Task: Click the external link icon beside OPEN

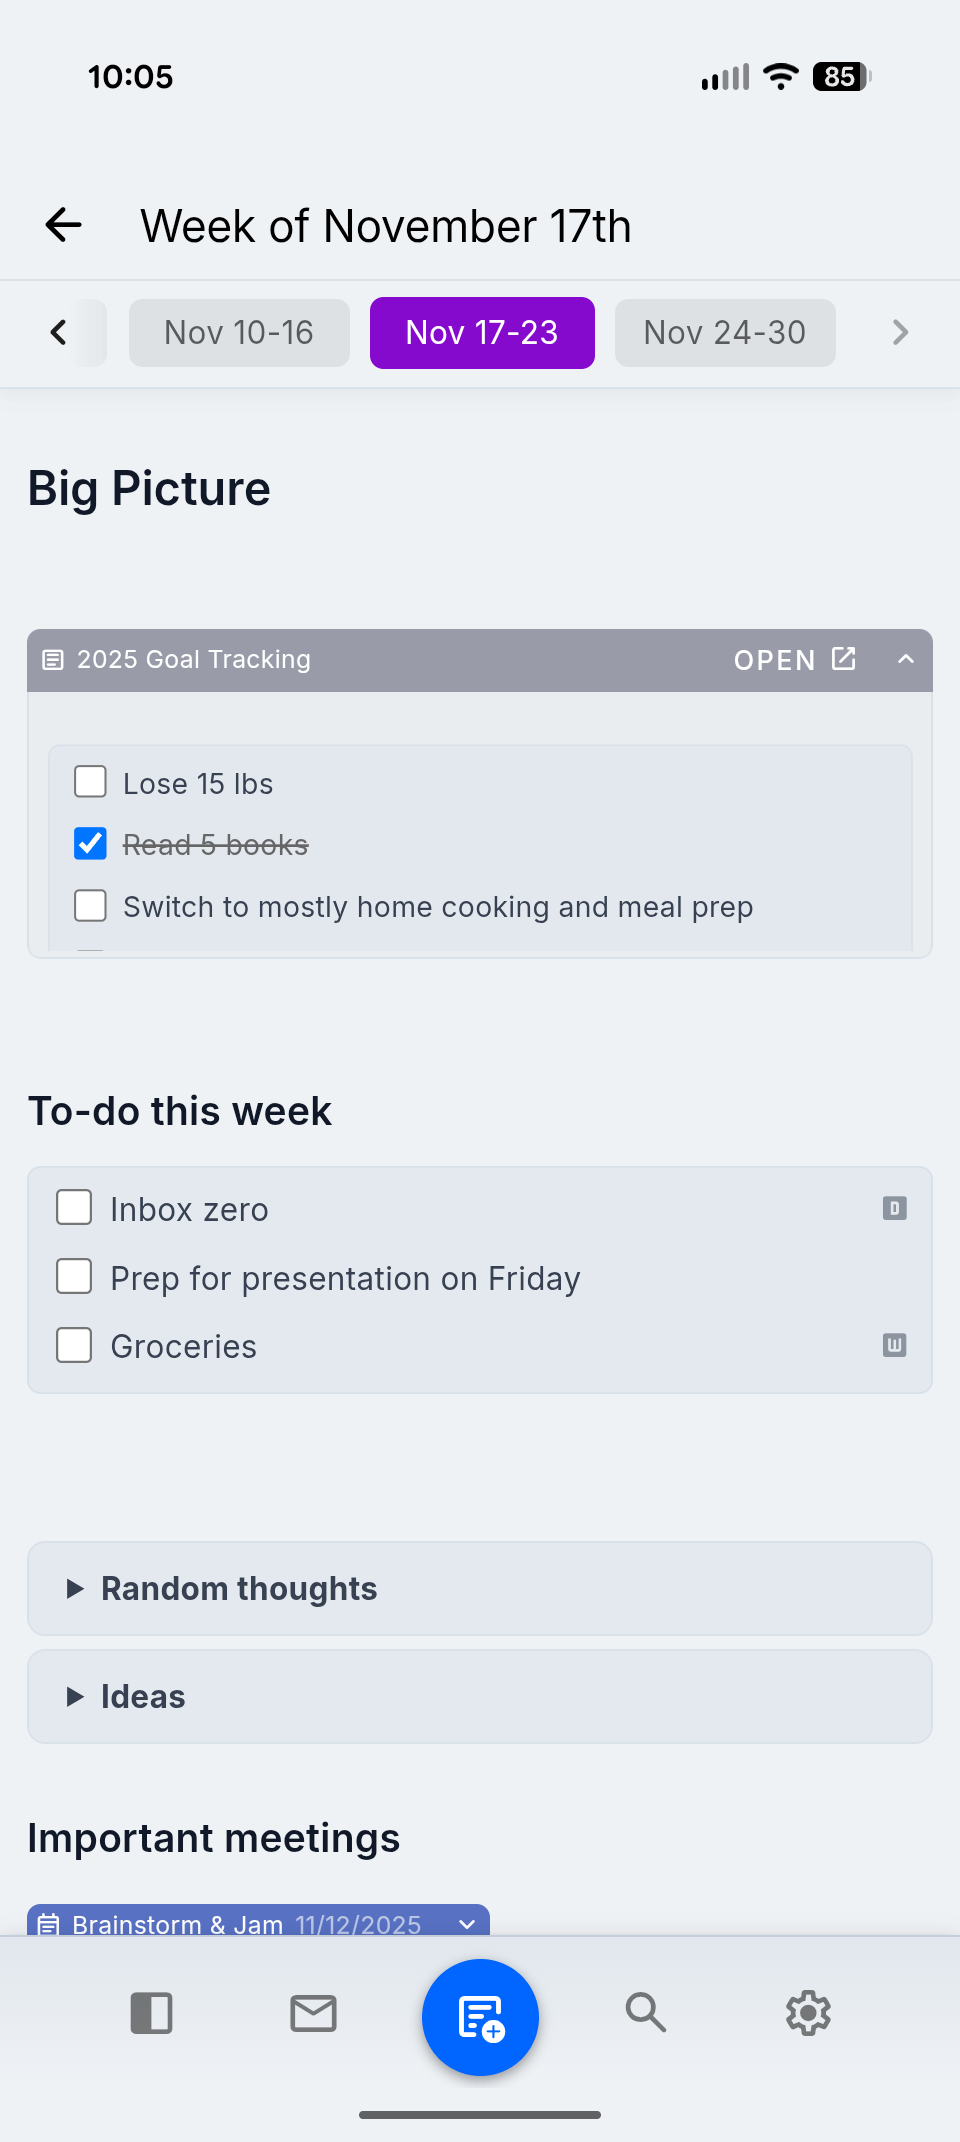Action: pos(843,659)
